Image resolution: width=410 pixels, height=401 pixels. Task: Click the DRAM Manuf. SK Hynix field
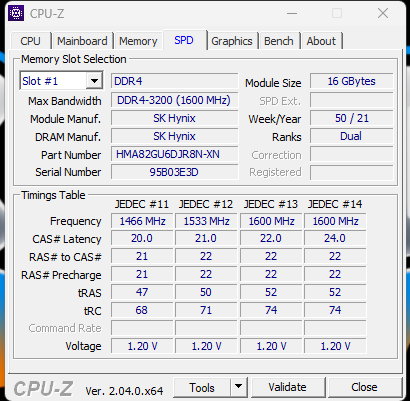click(174, 136)
